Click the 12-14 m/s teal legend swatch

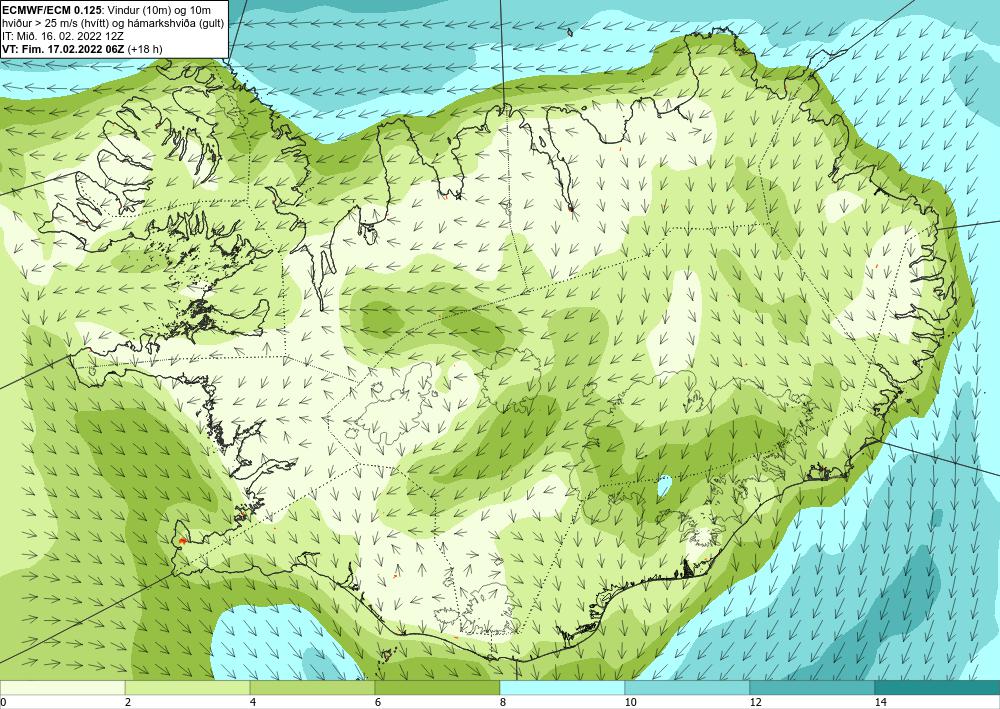[812, 687]
